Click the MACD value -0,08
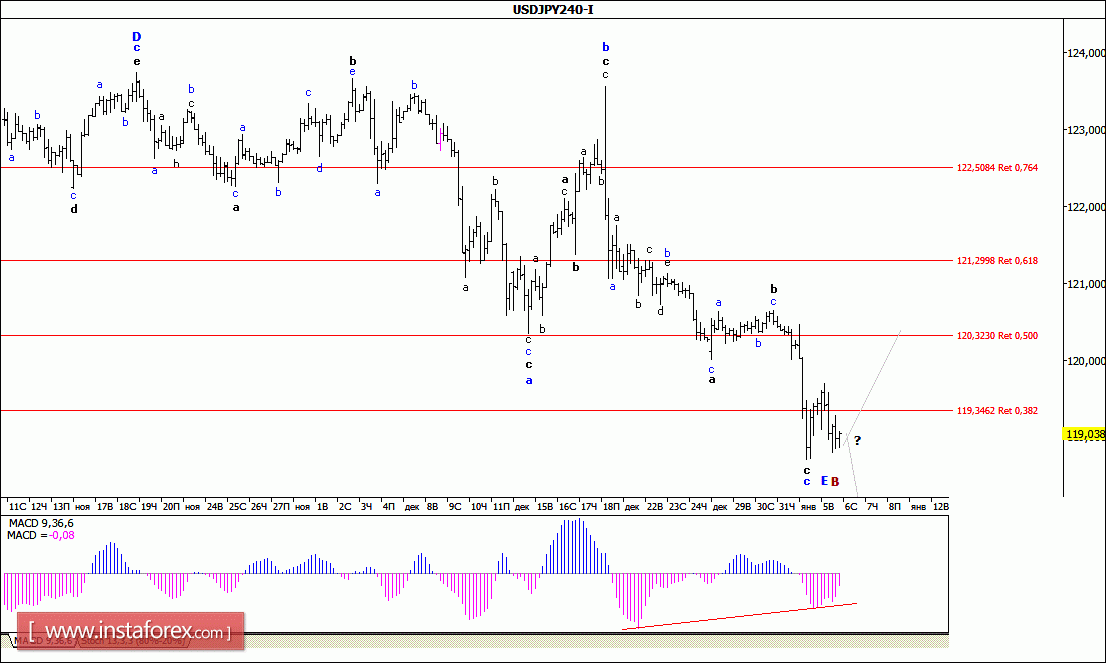Image resolution: width=1106 pixels, height=663 pixels. coord(61,535)
